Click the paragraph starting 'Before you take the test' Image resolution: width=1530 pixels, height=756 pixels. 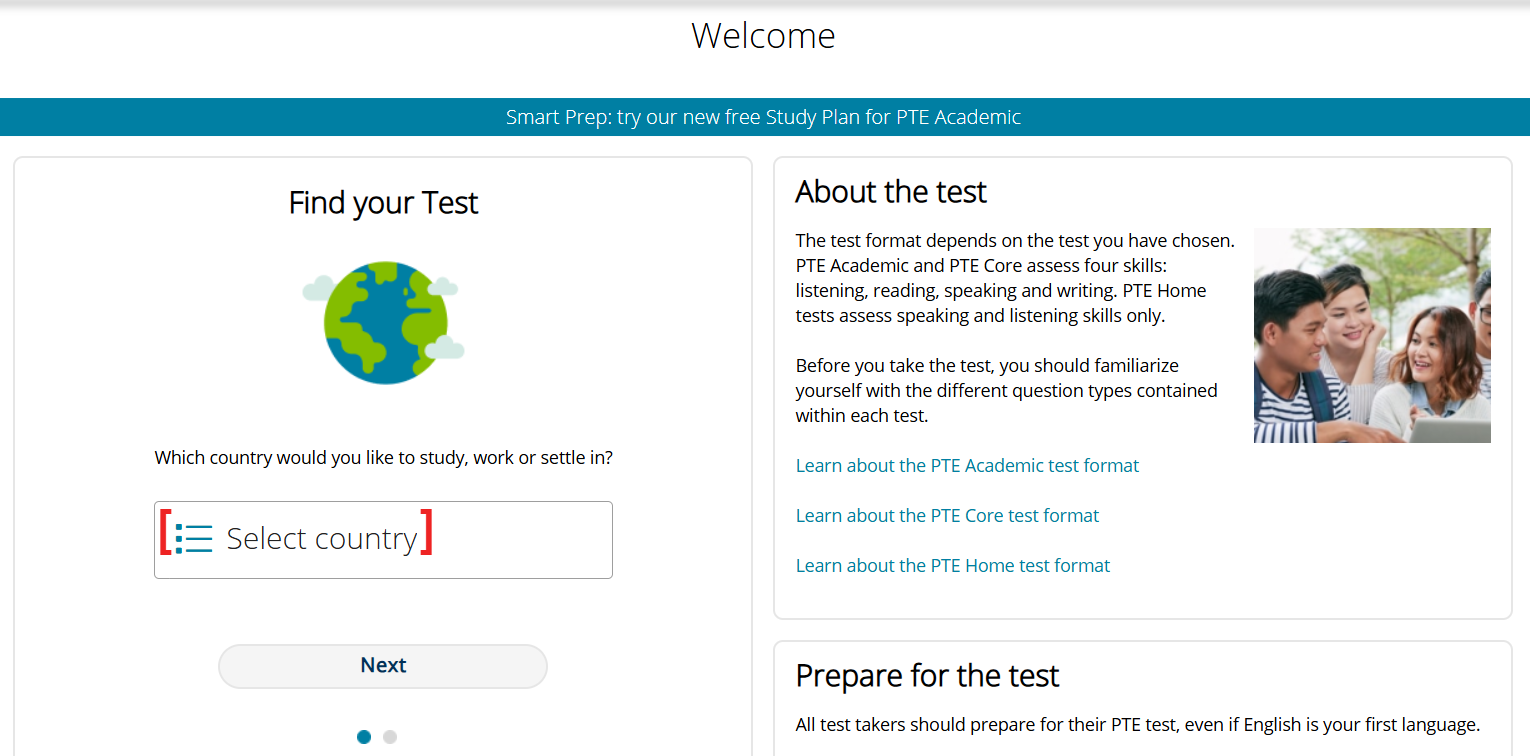click(1006, 391)
